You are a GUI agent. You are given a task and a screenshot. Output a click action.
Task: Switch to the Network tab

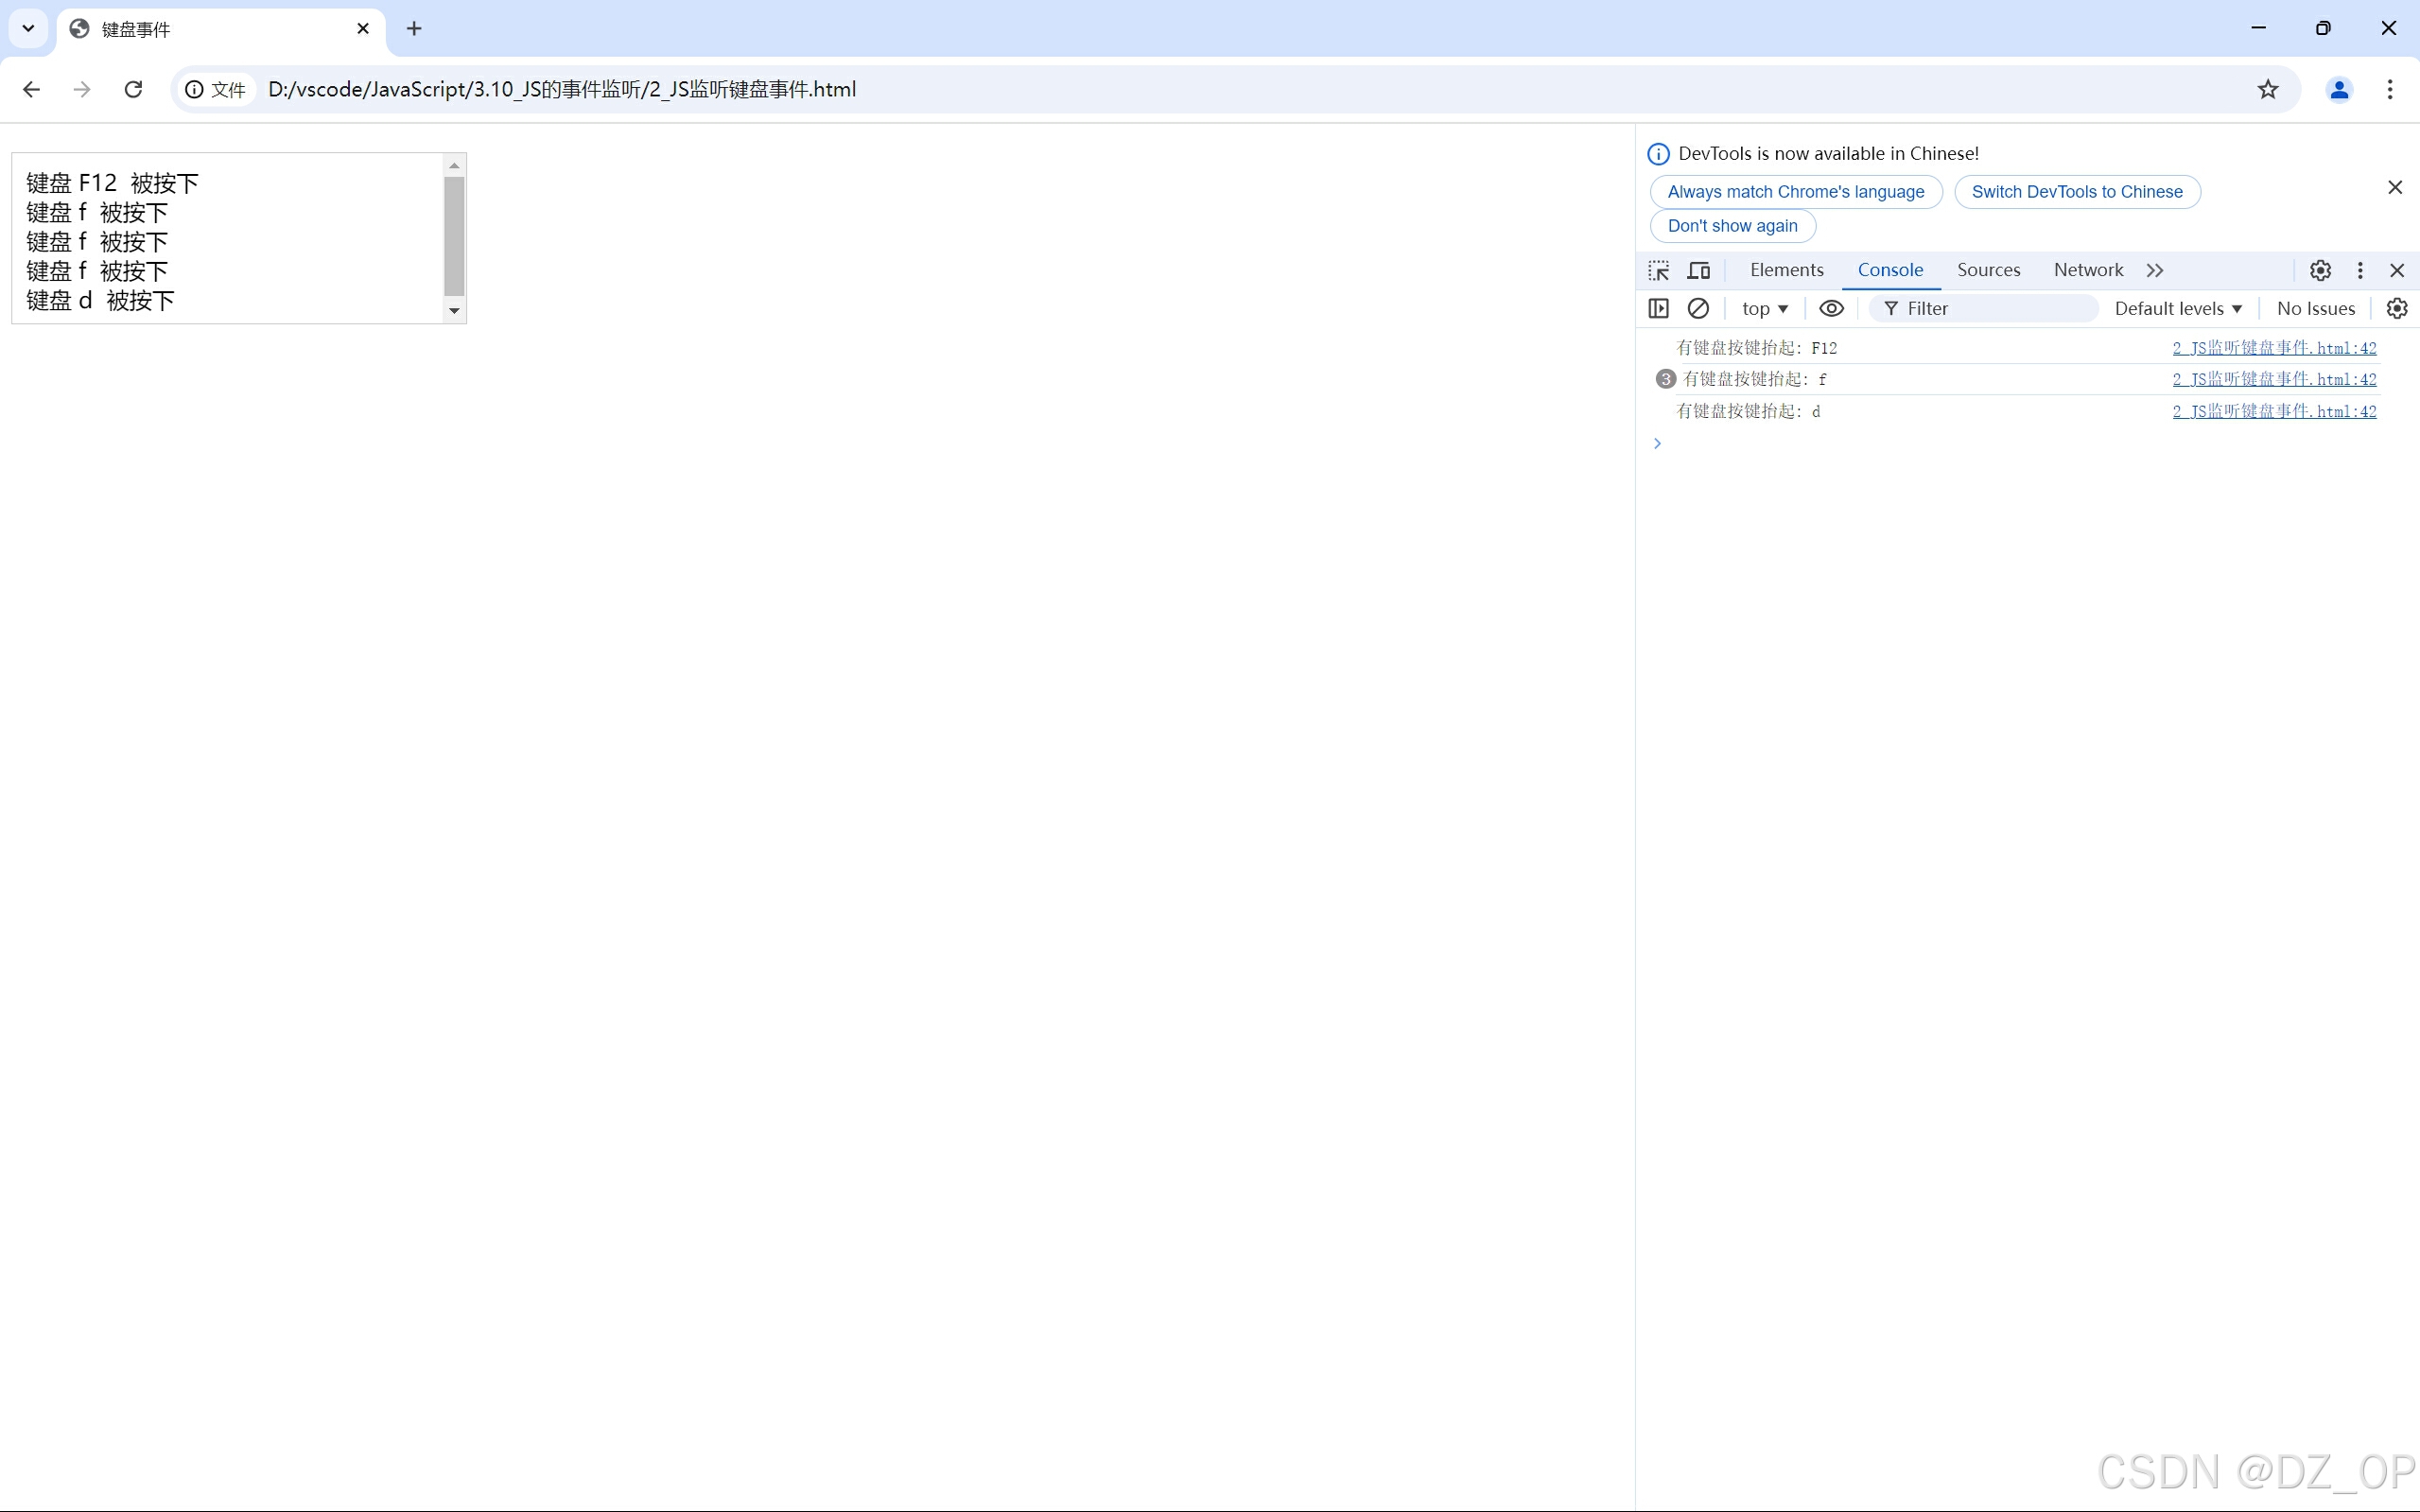click(2088, 270)
